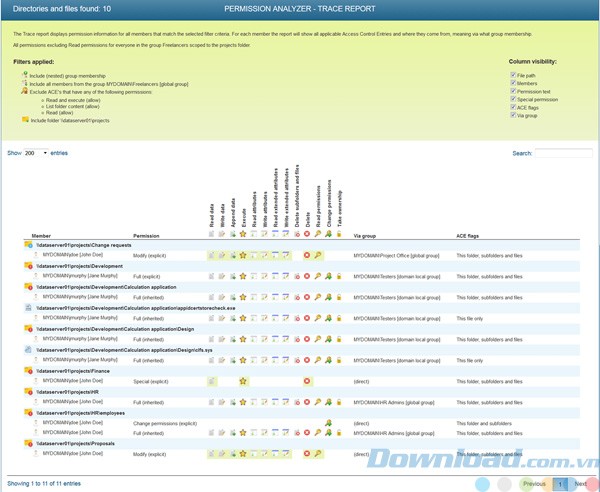Click the file icon next to appidcertstorecheck.exe

tap(29, 309)
